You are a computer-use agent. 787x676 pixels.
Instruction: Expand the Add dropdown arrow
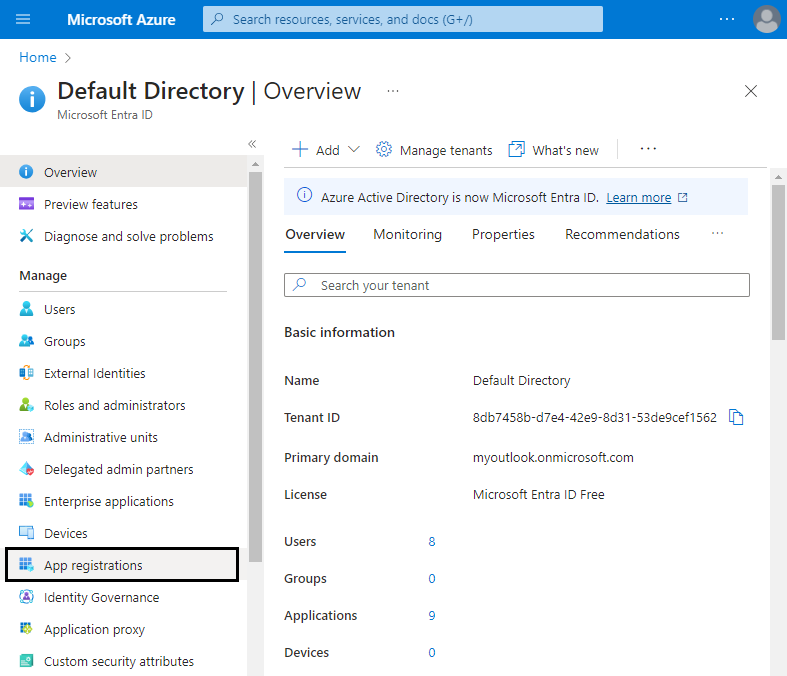pos(354,150)
